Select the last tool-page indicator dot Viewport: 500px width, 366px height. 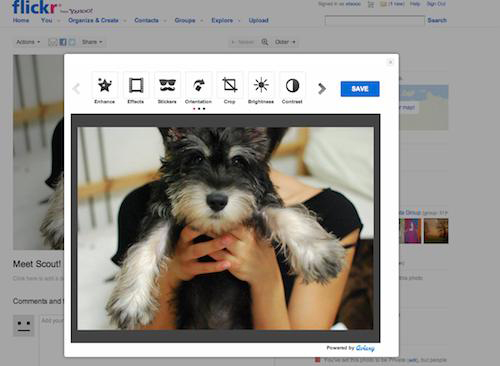pyautogui.click(x=204, y=109)
